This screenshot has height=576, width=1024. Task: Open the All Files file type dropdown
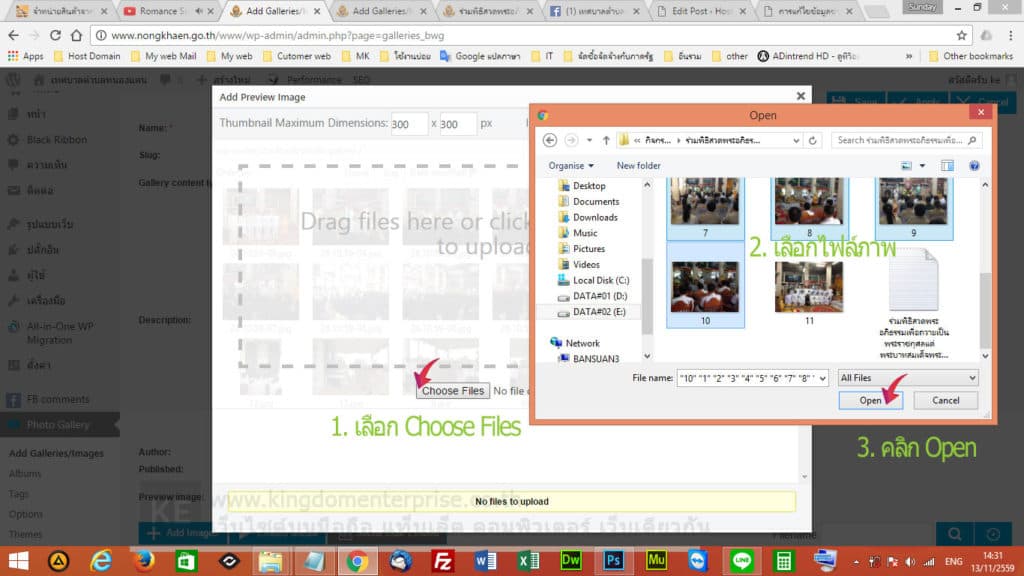pos(906,378)
